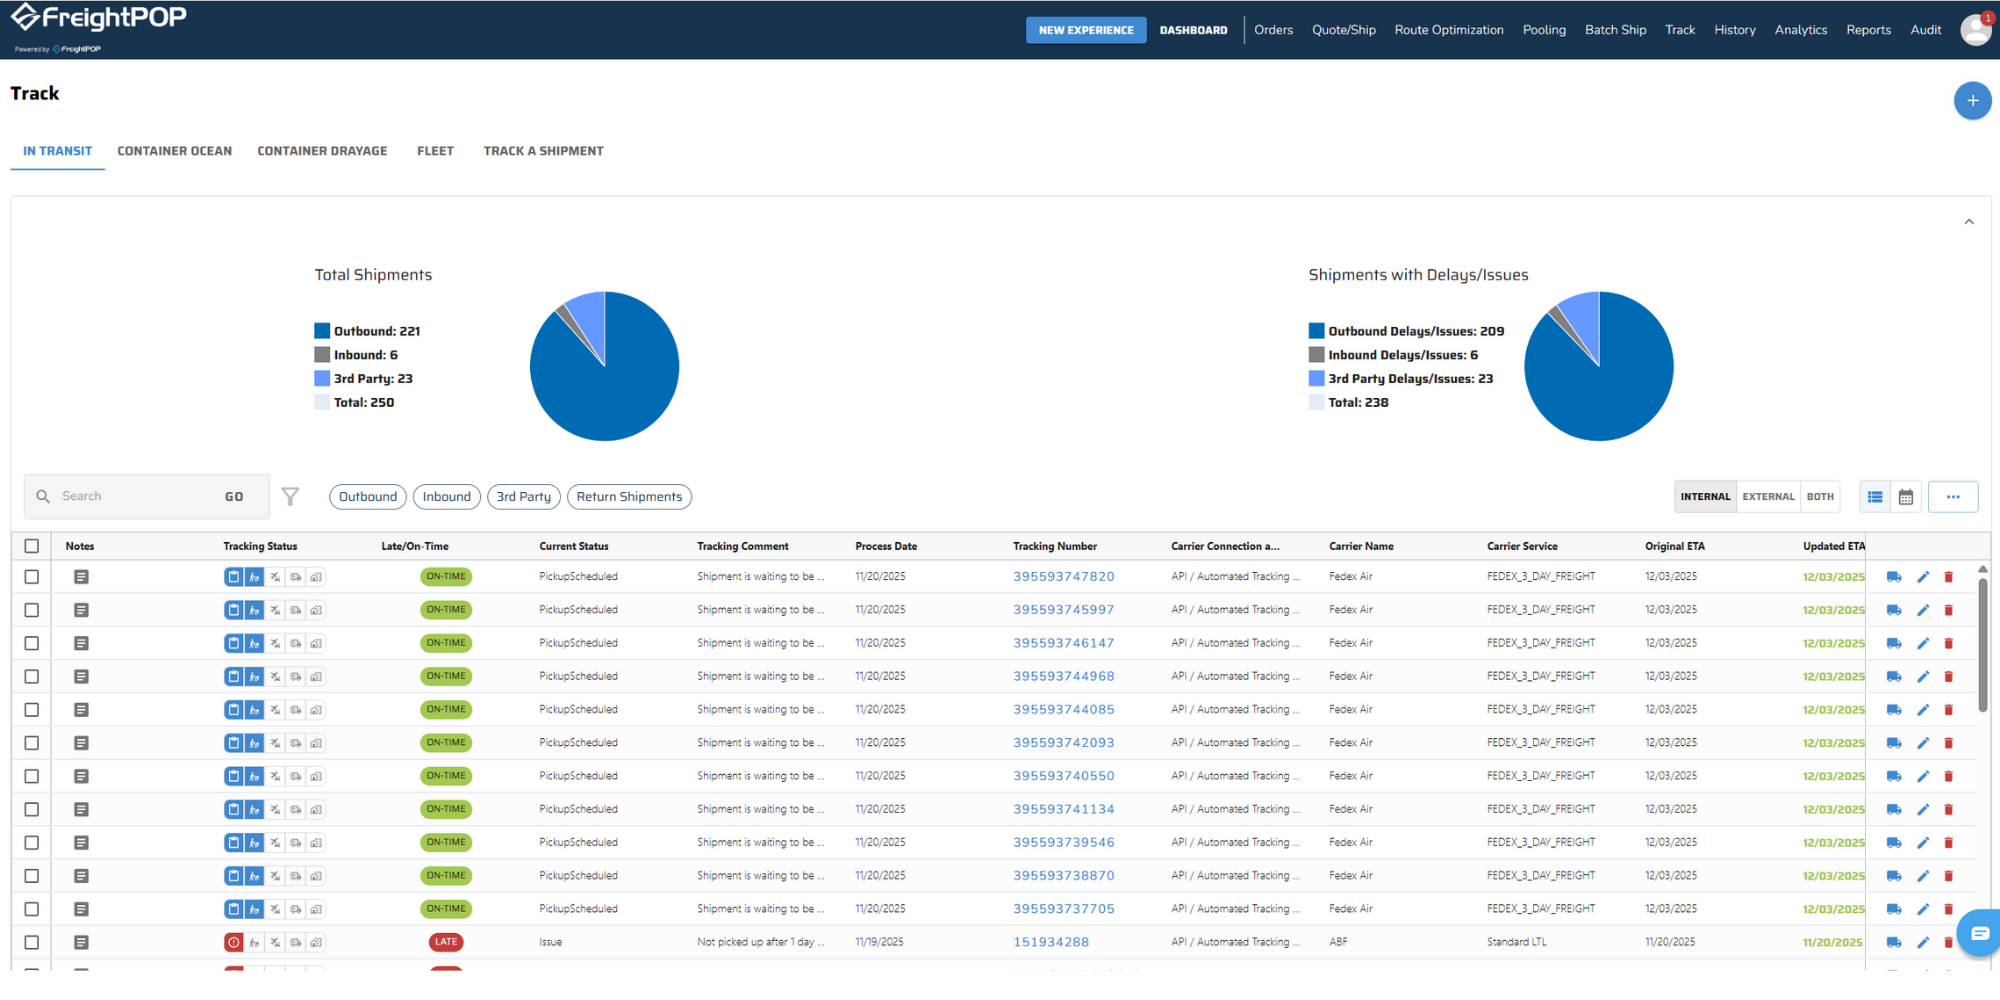Open Track a Shipment tab
The height and width of the screenshot is (1000, 2000).
pyautogui.click(x=543, y=151)
